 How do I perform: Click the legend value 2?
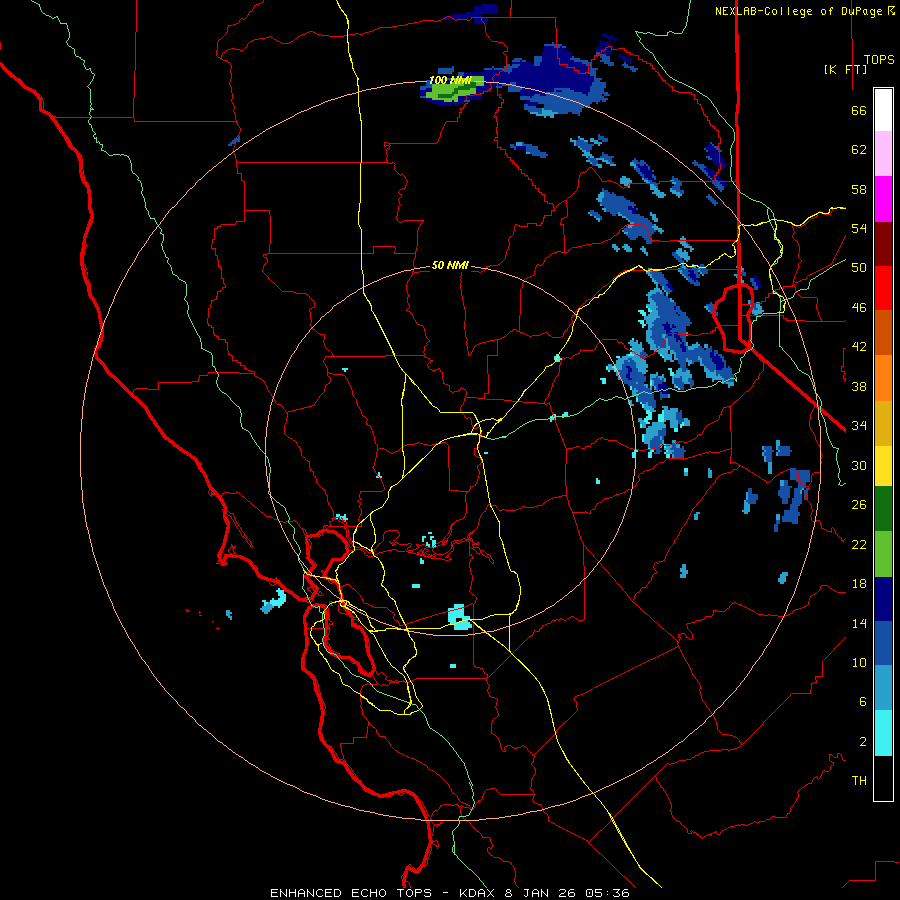pyautogui.click(x=863, y=742)
